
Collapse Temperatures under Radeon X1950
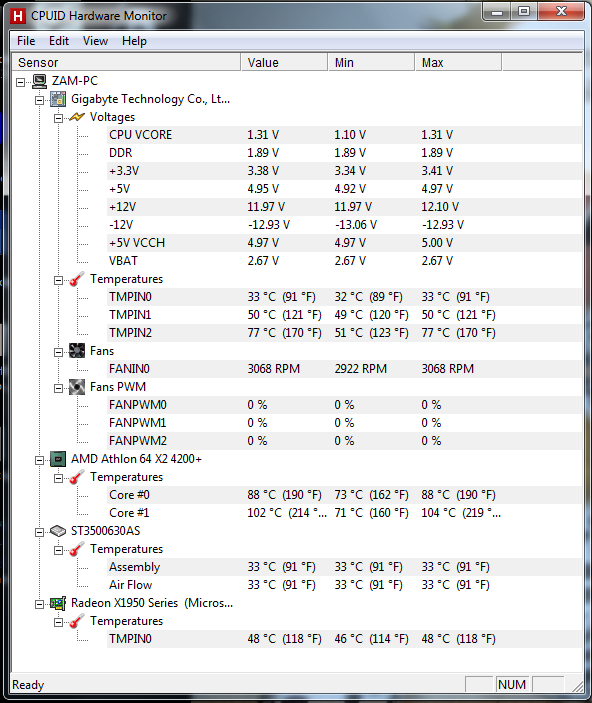(x=58, y=622)
